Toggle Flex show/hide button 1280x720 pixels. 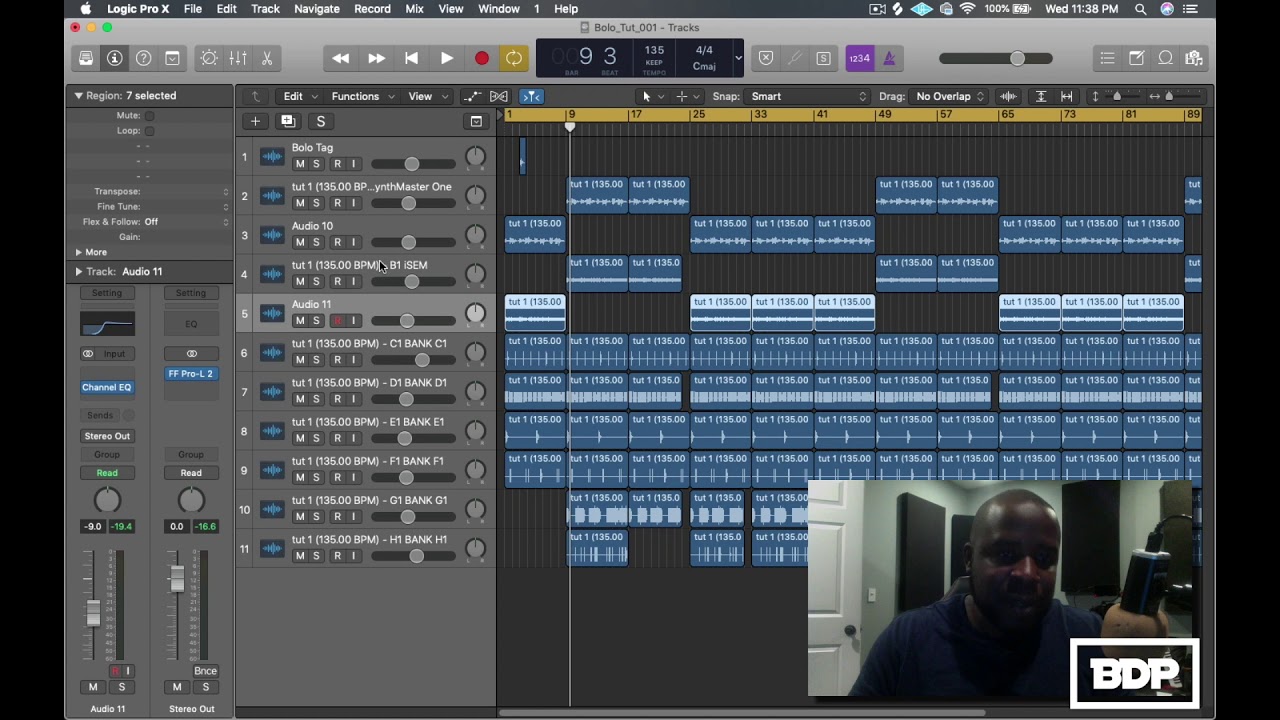[499, 96]
